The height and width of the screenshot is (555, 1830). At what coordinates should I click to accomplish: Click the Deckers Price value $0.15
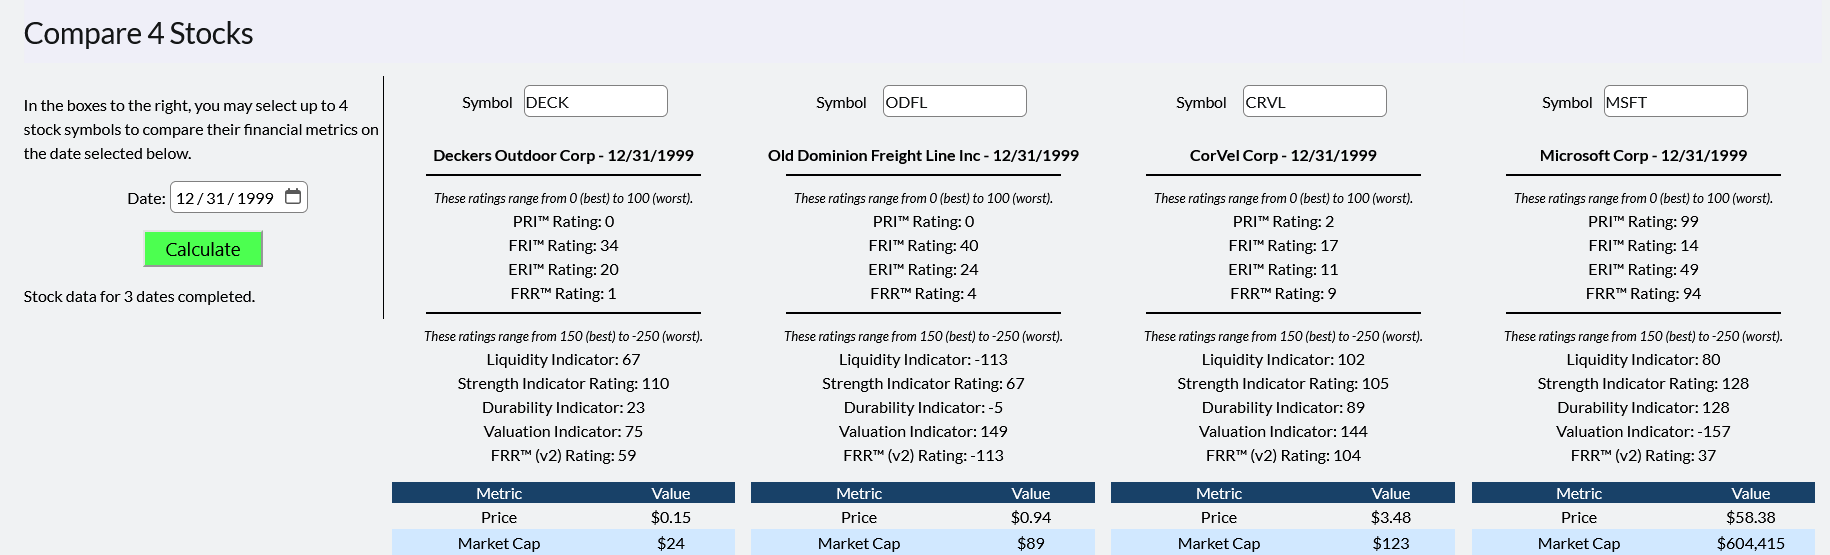pyautogui.click(x=671, y=517)
